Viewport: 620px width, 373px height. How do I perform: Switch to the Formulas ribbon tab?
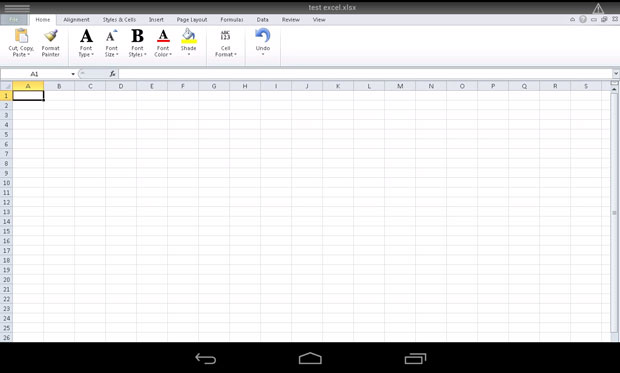coord(232,19)
